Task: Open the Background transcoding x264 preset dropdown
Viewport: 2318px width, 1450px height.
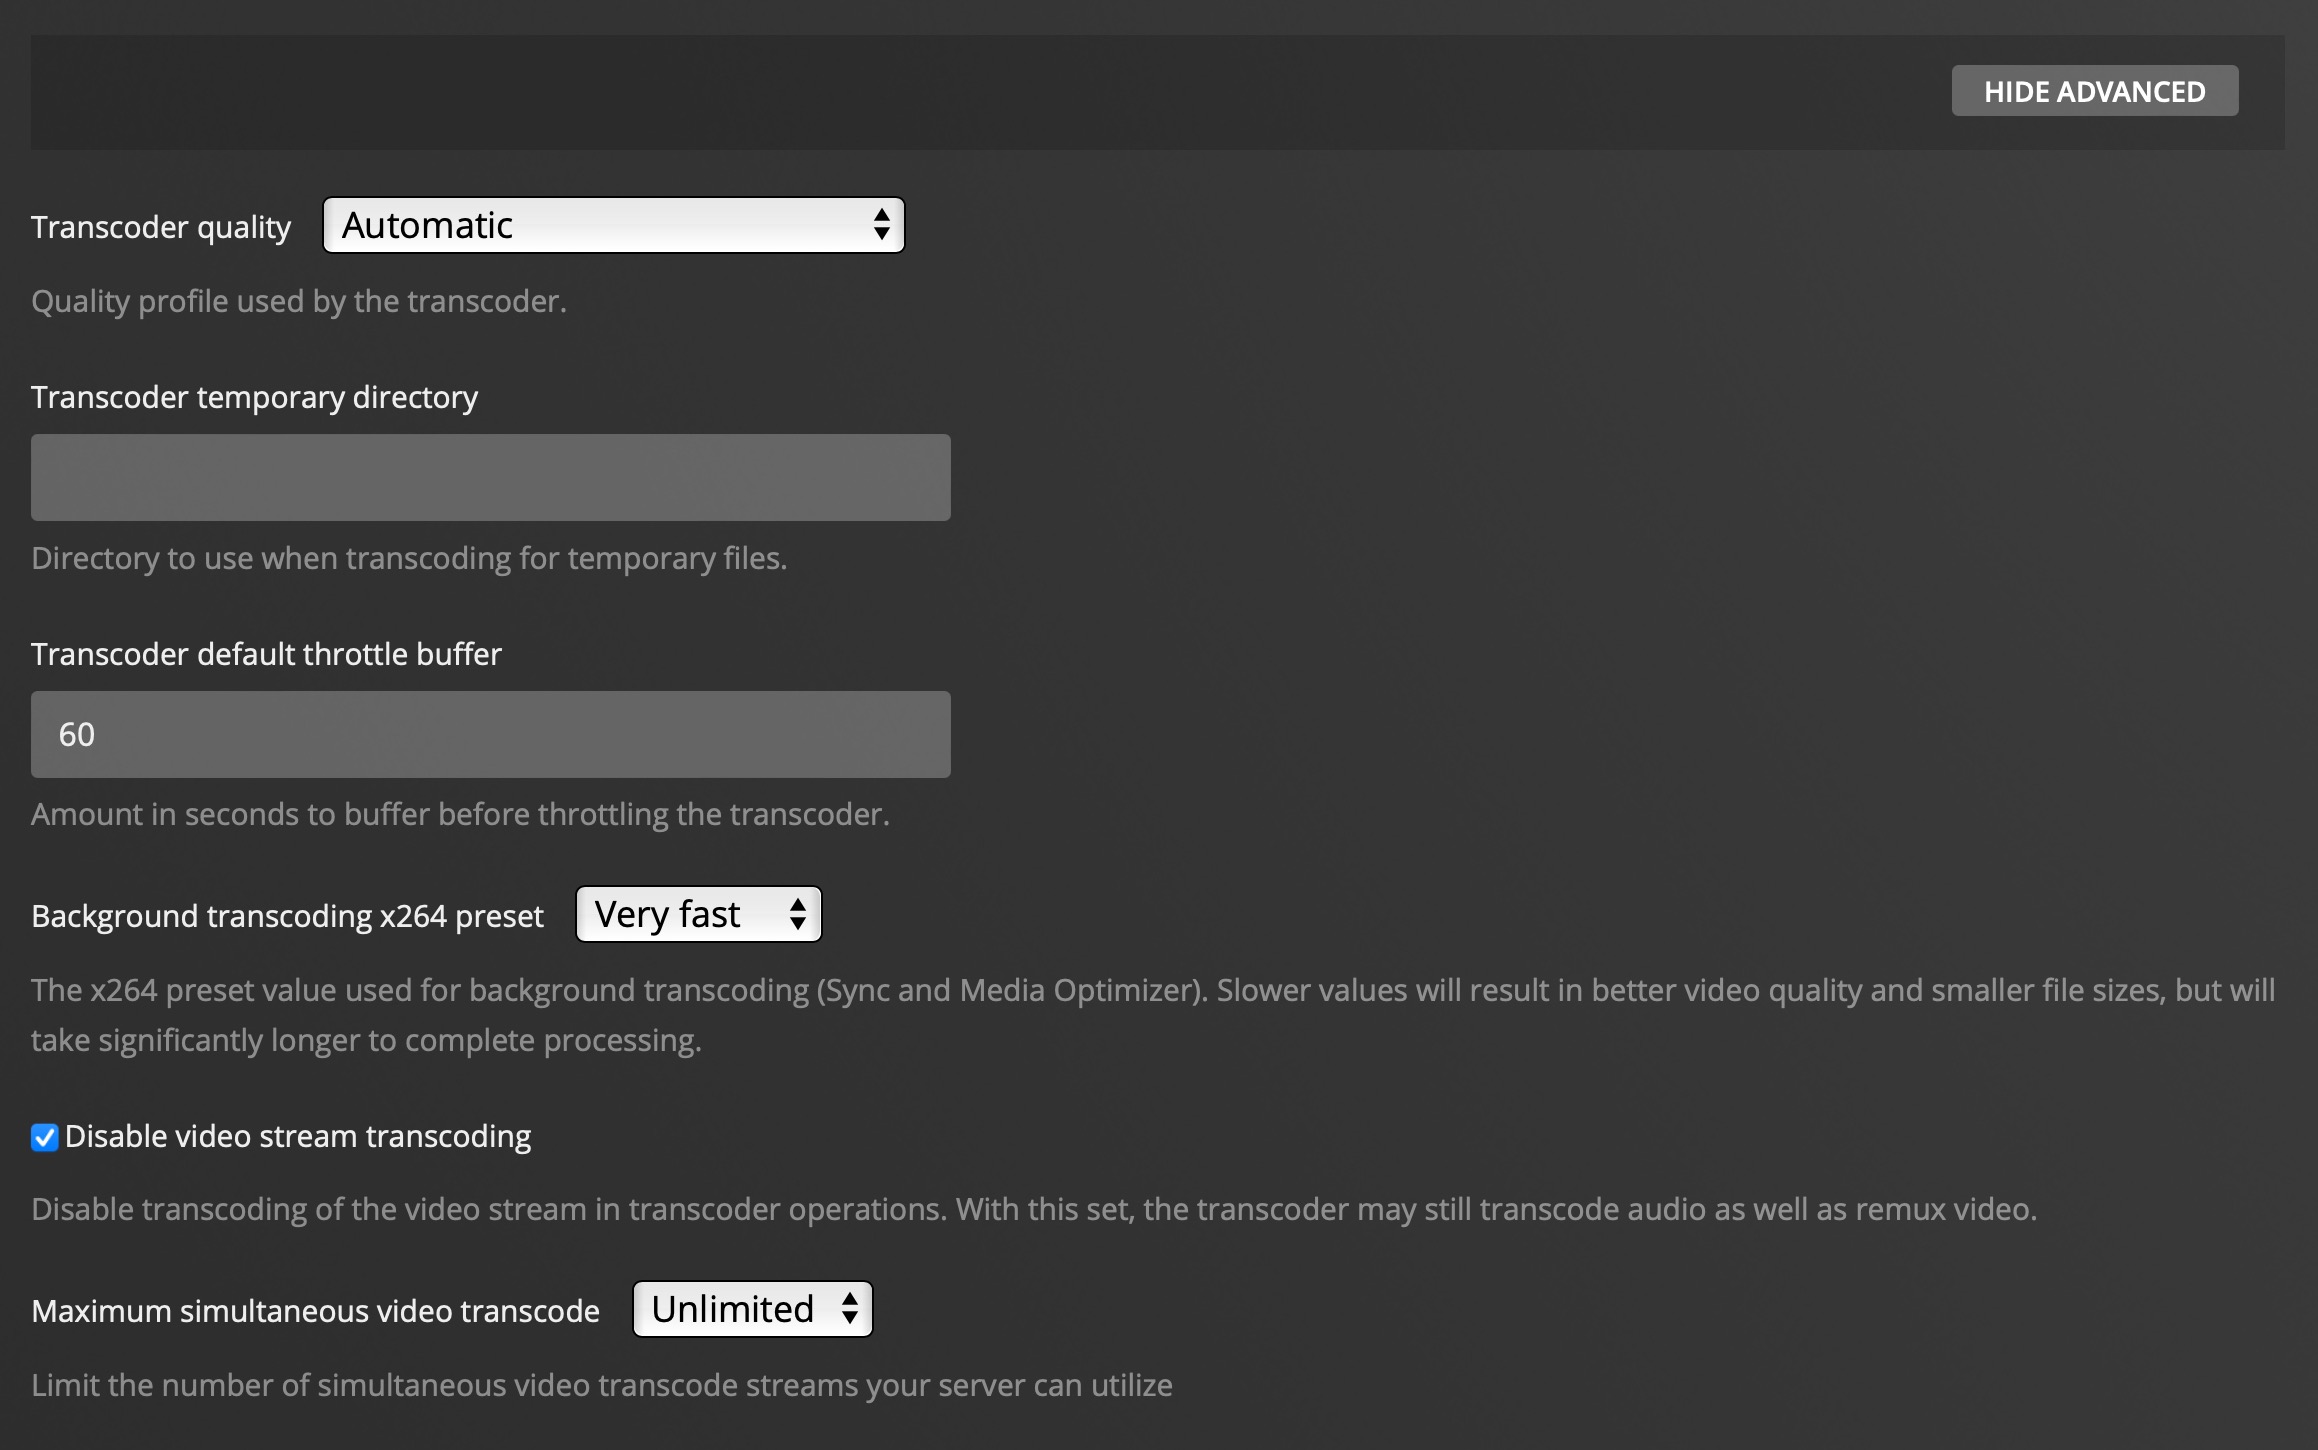Action: point(697,913)
